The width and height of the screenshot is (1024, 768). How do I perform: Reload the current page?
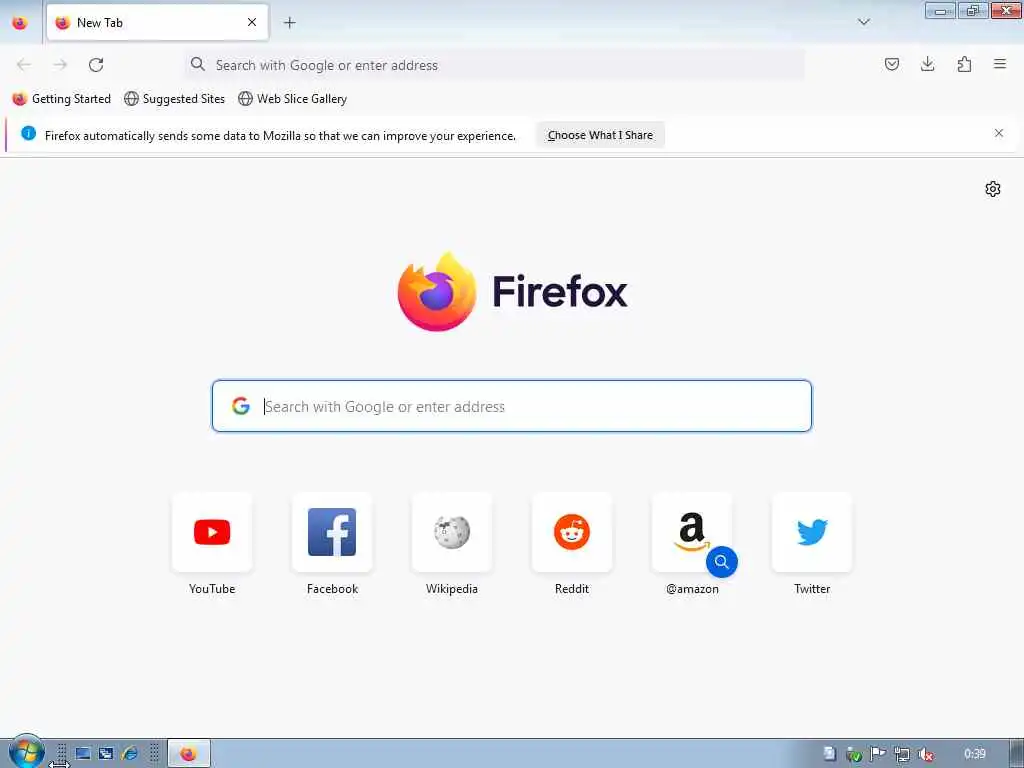(96, 65)
